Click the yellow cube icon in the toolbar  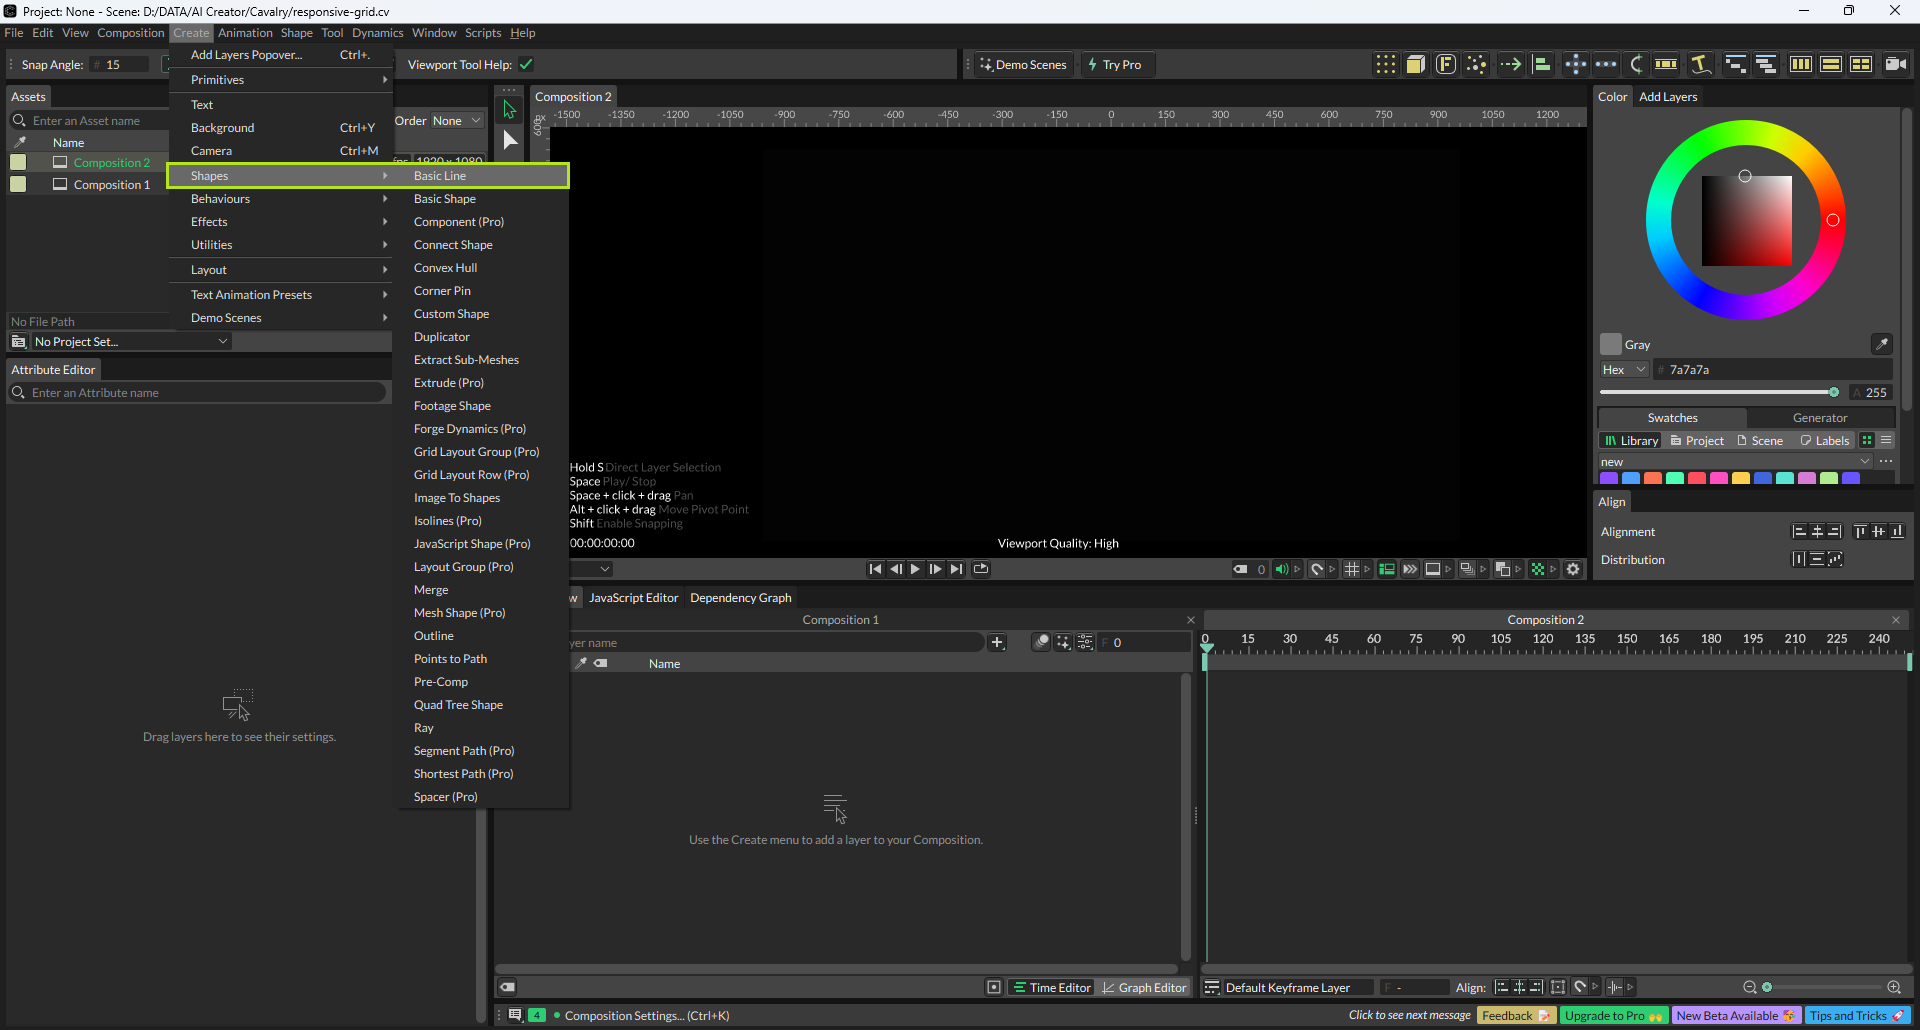tap(1415, 64)
